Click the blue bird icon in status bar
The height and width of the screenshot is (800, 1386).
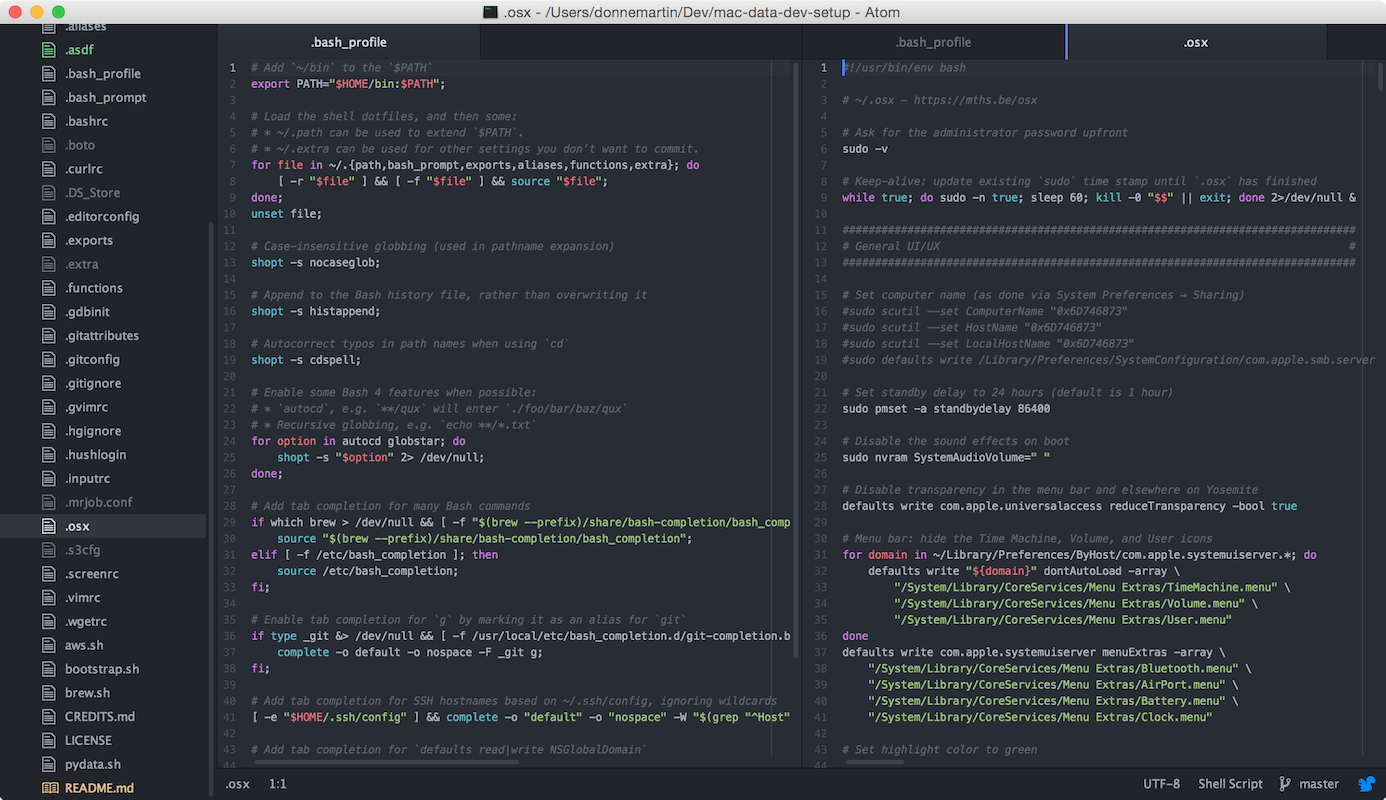(1366, 784)
